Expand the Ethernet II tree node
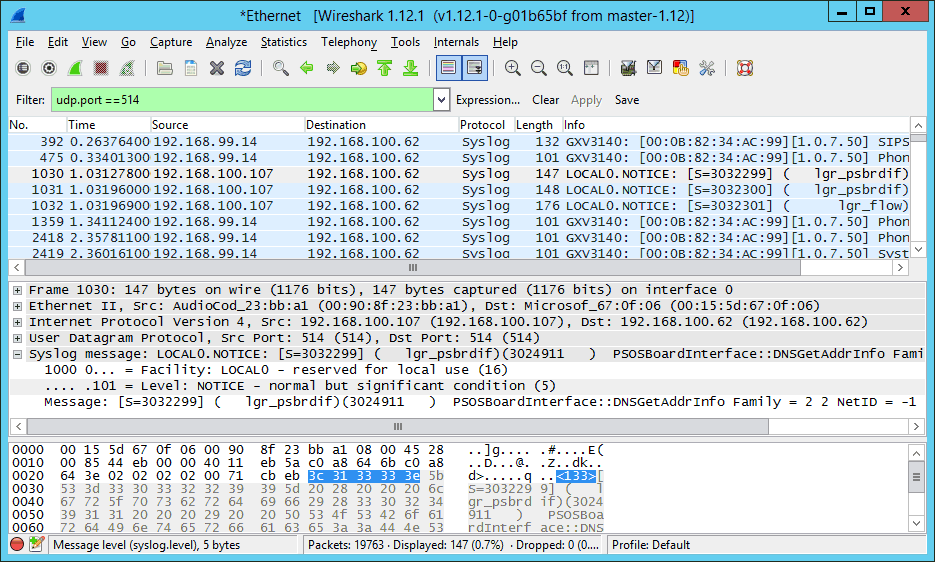 pos(17,307)
